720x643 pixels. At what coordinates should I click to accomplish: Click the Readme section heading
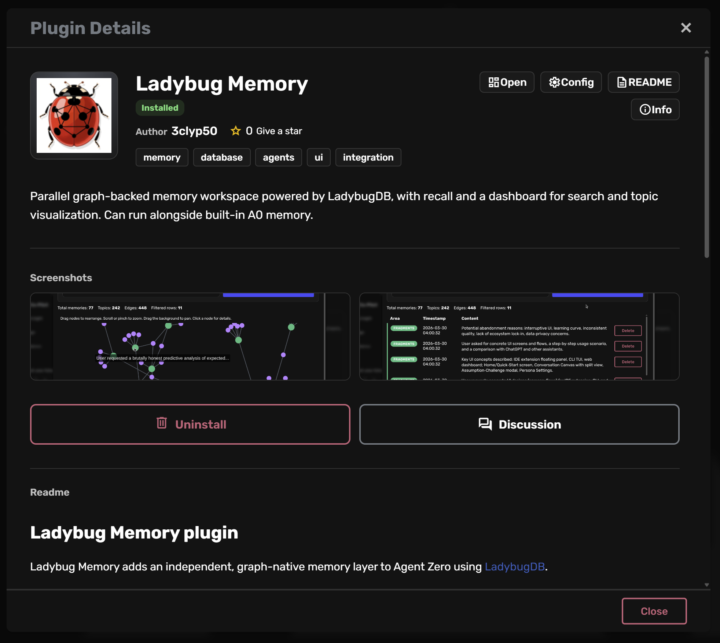tap(50, 492)
